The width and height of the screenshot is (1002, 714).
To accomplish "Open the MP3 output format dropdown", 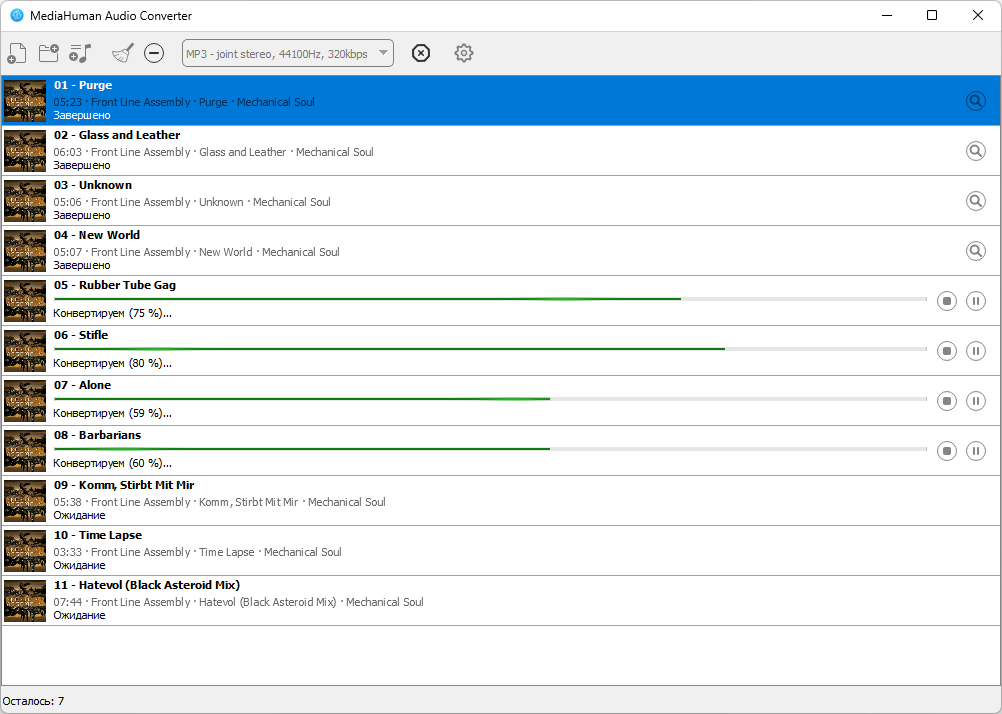I will tap(288, 53).
